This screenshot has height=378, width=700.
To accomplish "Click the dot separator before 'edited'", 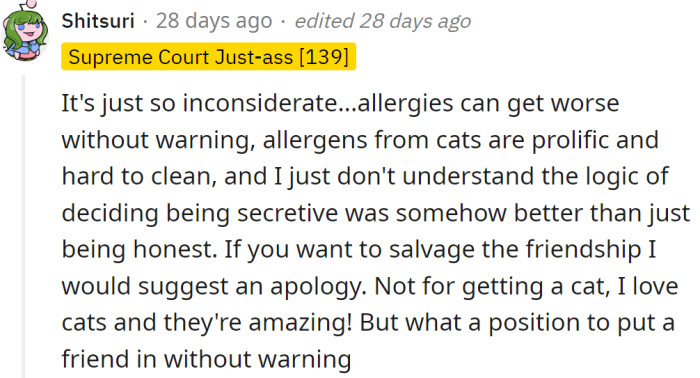I will (x=283, y=21).
